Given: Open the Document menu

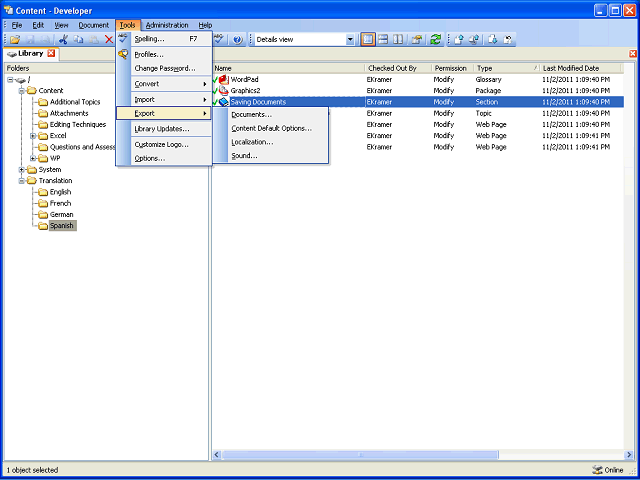Looking at the screenshot, I should click(93, 25).
